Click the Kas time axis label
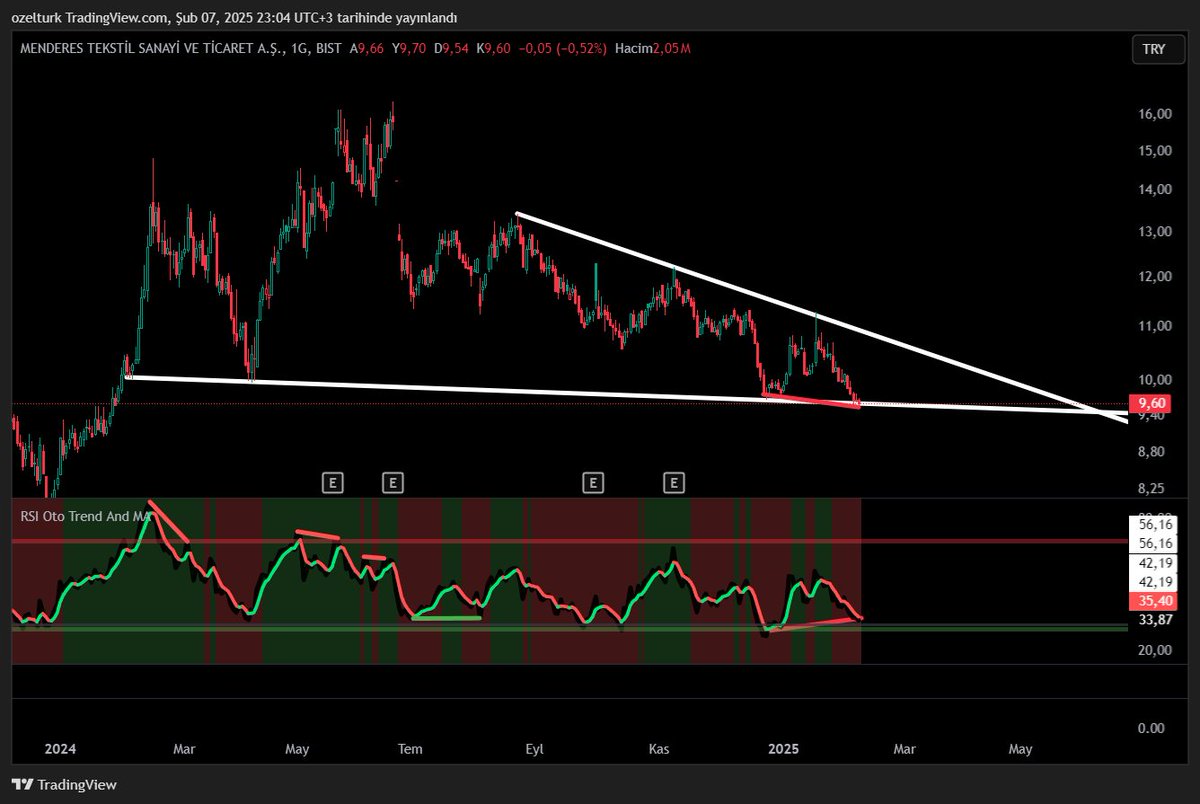This screenshot has width=1200, height=804. pos(658,748)
